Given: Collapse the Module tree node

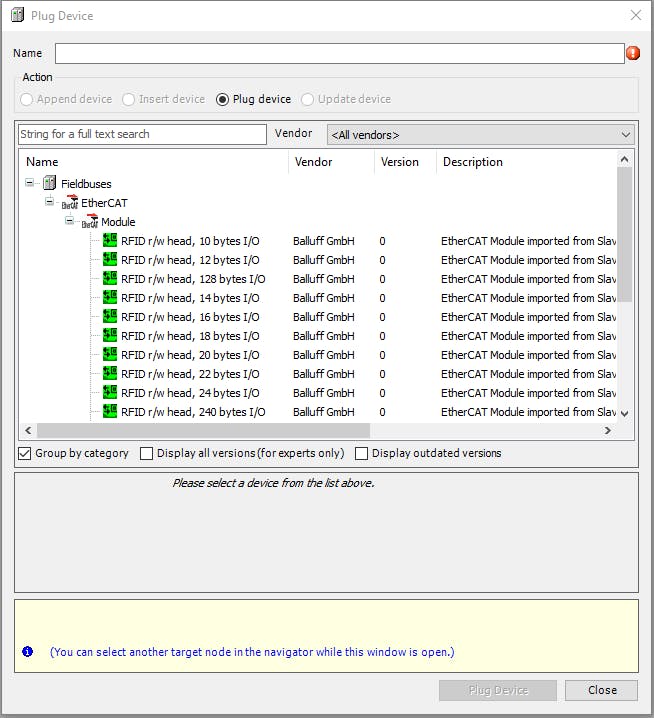Looking at the screenshot, I should pyautogui.click(x=70, y=221).
